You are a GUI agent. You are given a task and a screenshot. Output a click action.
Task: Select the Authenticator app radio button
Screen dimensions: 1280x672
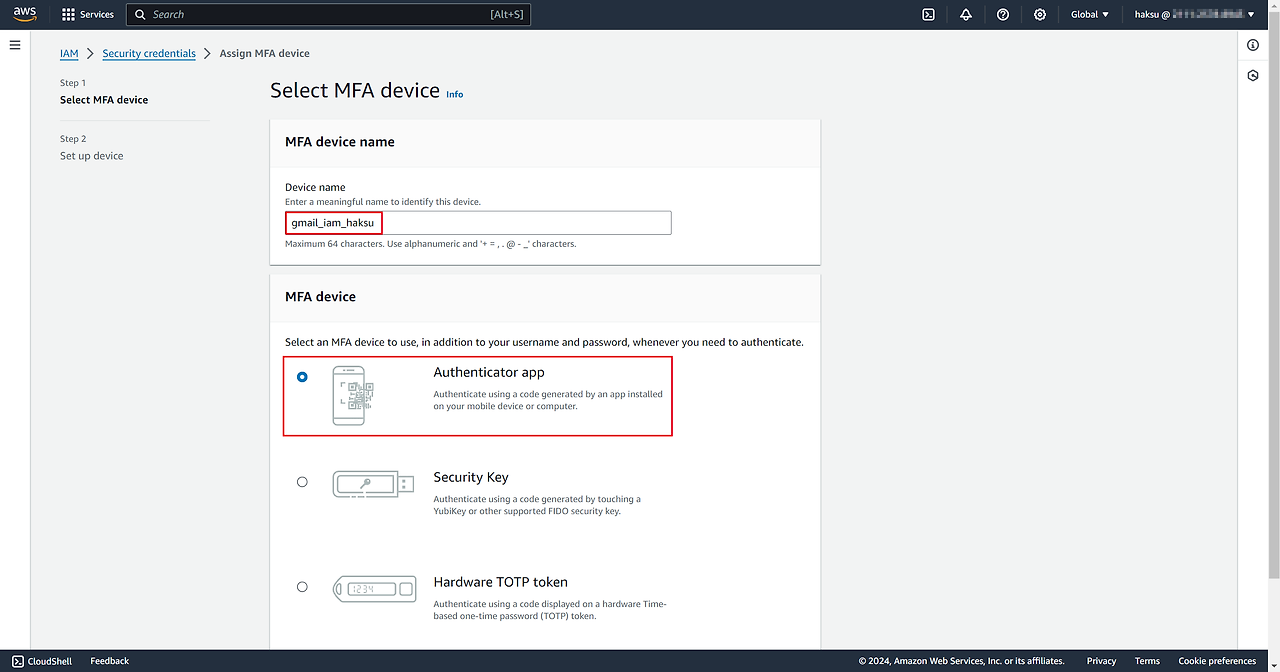click(302, 377)
